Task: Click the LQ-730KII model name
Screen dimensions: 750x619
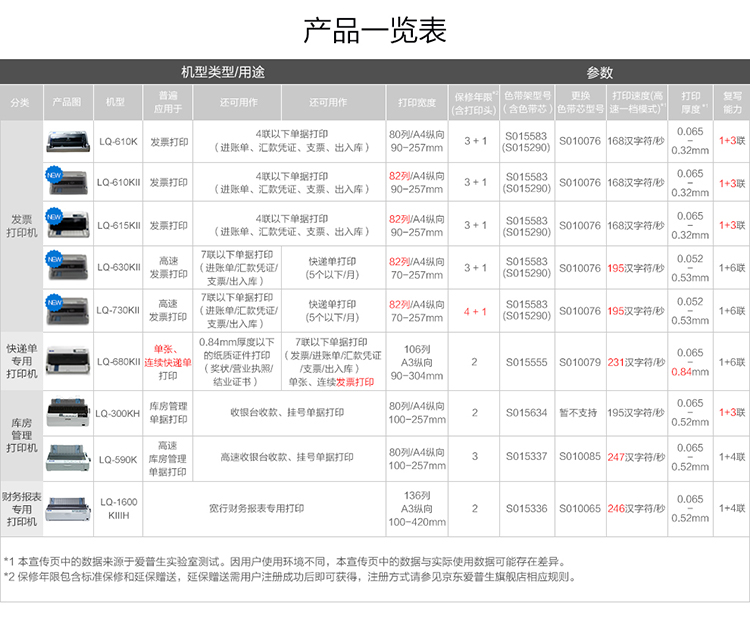Action: point(118,310)
